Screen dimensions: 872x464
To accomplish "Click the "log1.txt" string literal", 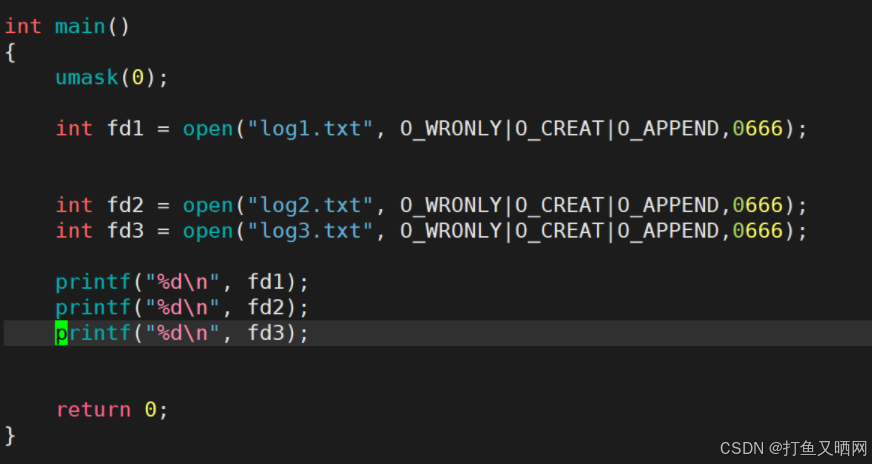I will 310,129.
